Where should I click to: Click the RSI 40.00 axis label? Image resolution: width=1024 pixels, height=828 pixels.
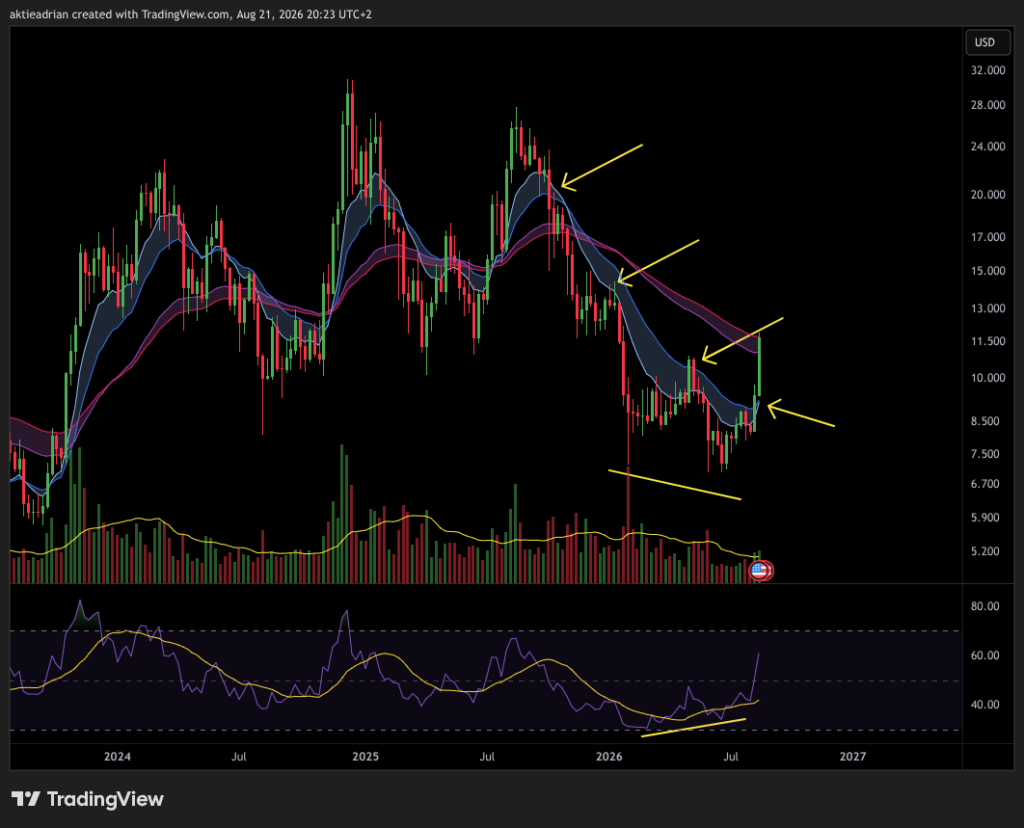[985, 705]
